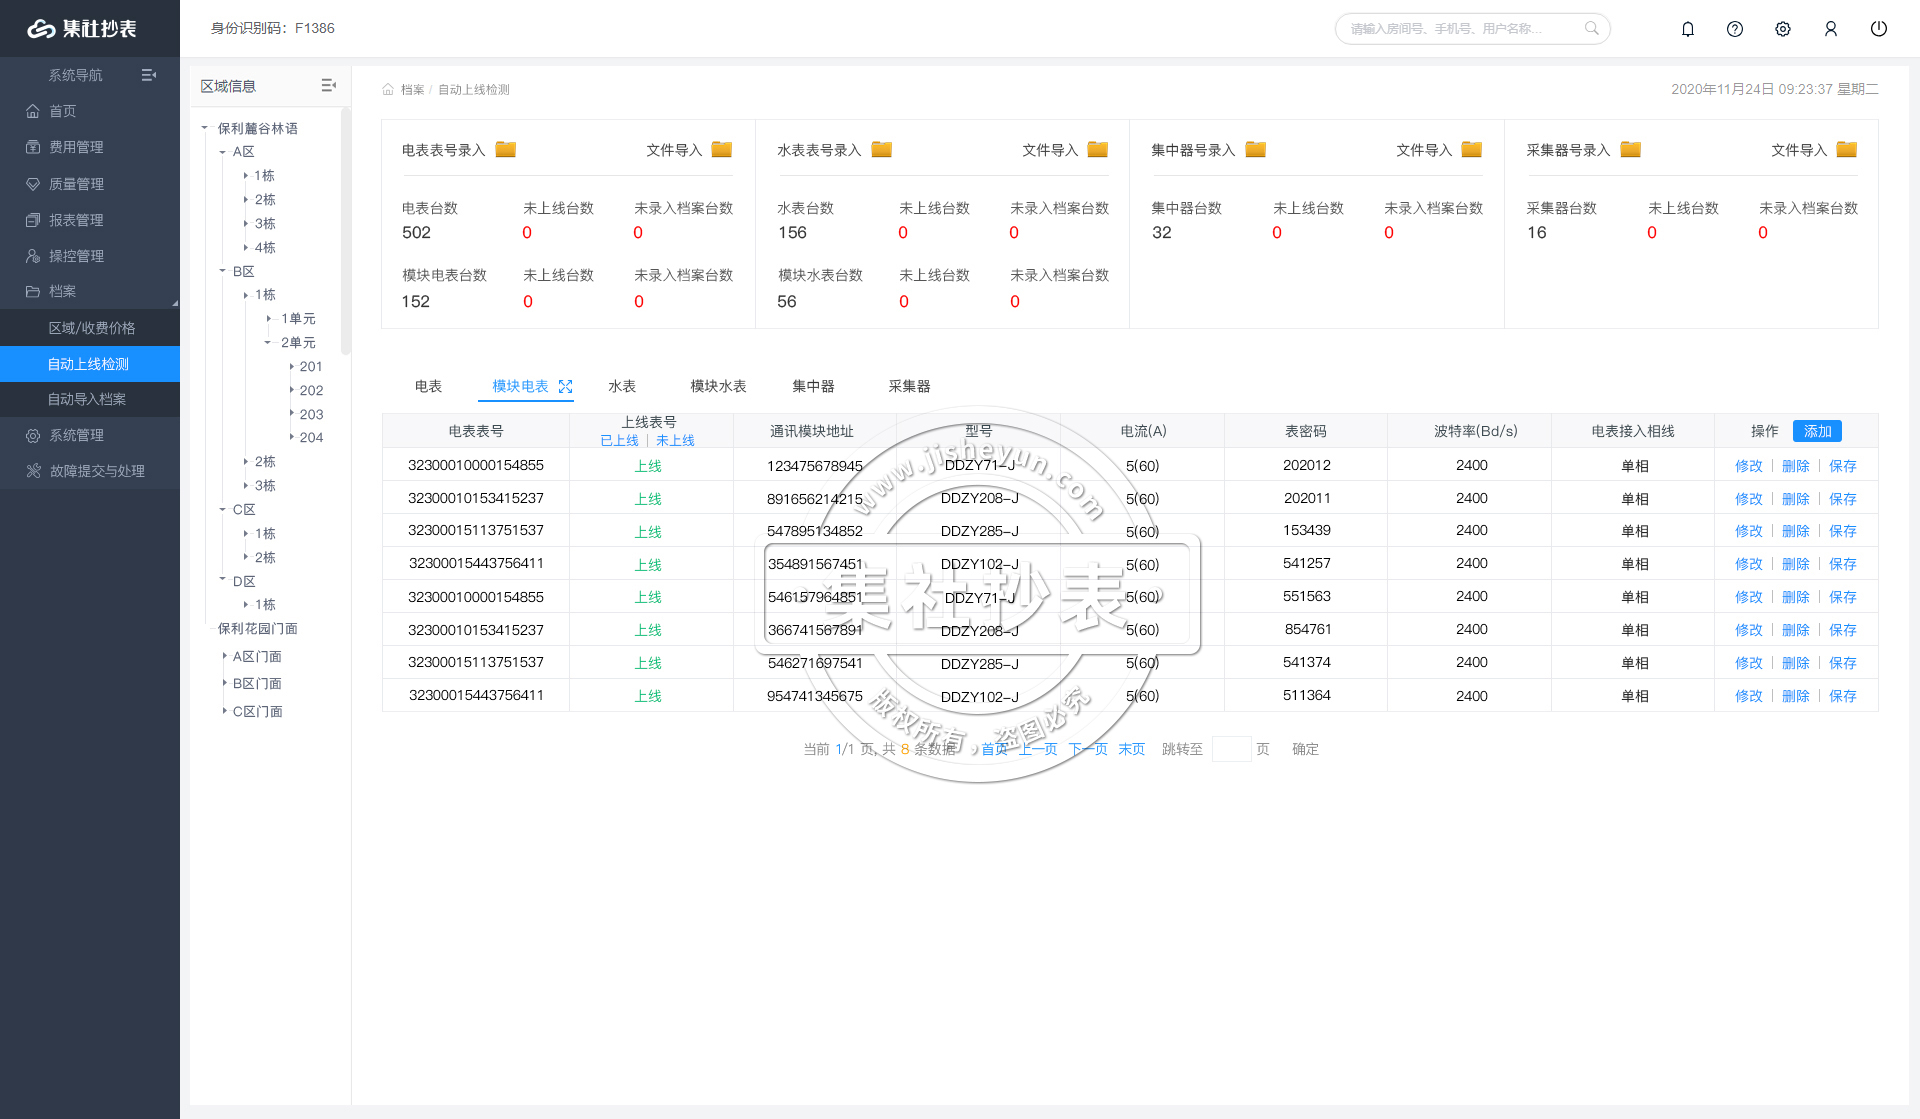Viewport: 1920px width, 1119px height.
Task: Collapse the C区 tree node
Action: click(x=222, y=509)
